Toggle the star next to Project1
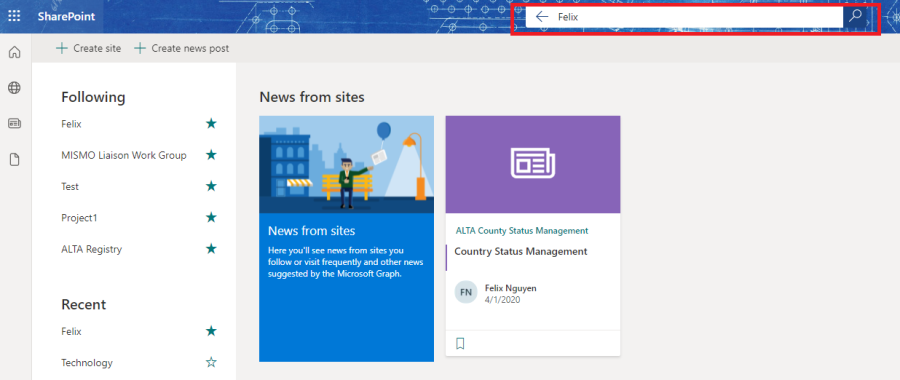Viewport: 900px width, 380px height. pyautogui.click(x=211, y=218)
